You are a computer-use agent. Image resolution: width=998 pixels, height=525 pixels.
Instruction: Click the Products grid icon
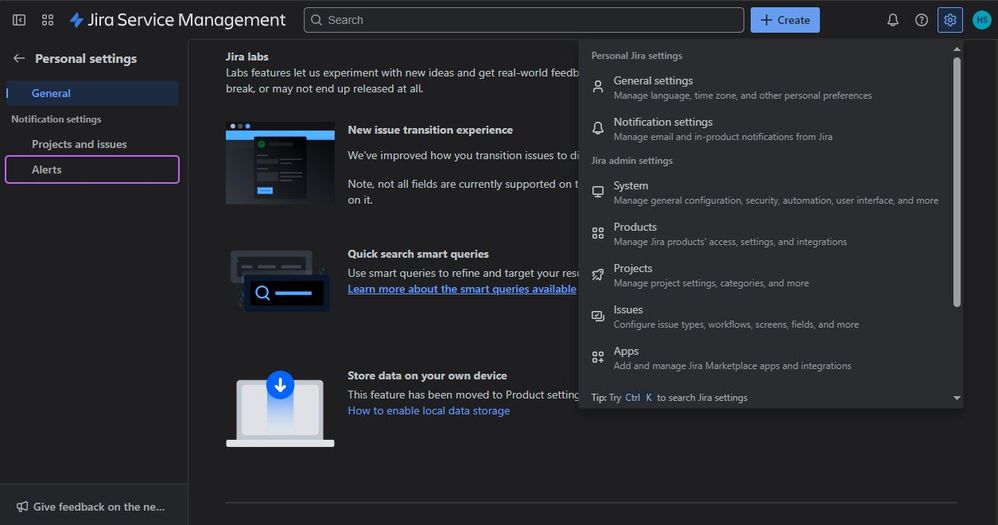coord(598,233)
